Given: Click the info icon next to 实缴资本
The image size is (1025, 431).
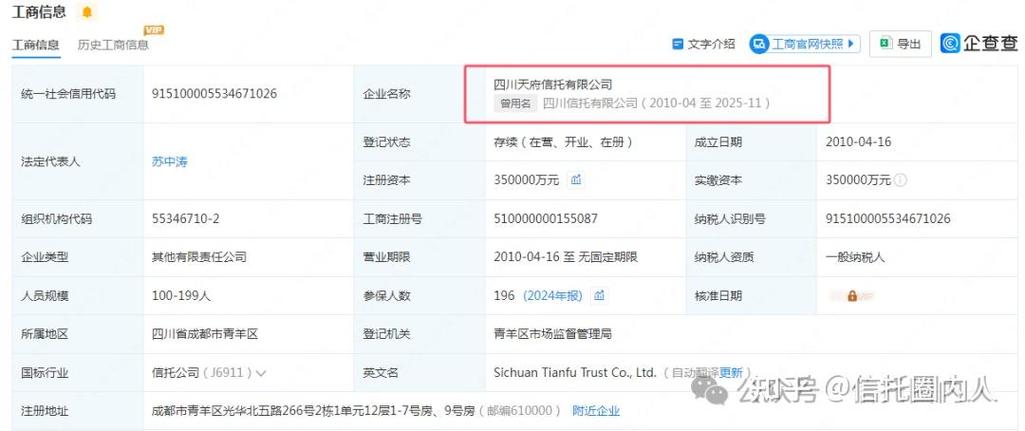Looking at the screenshot, I should pyautogui.click(x=901, y=180).
